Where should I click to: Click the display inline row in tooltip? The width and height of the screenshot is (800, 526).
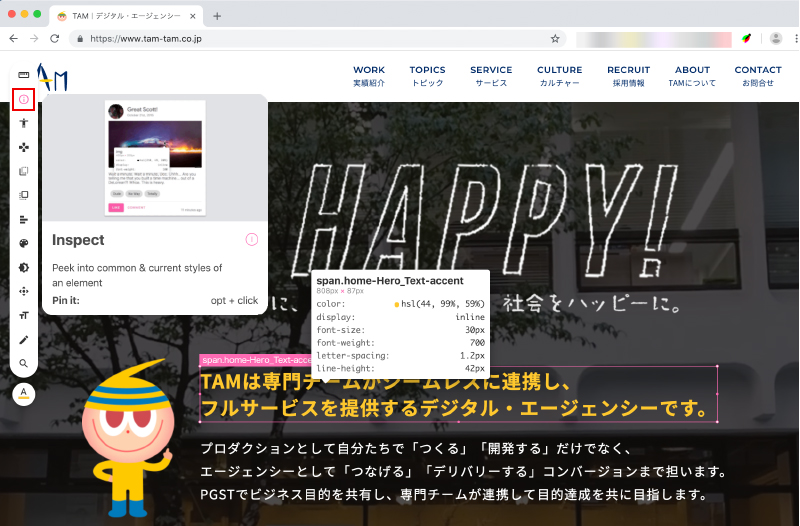pyautogui.click(x=401, y=317)
